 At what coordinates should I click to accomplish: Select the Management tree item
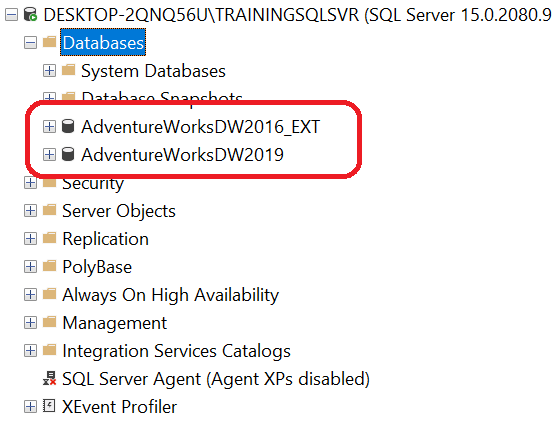(114, 323)
